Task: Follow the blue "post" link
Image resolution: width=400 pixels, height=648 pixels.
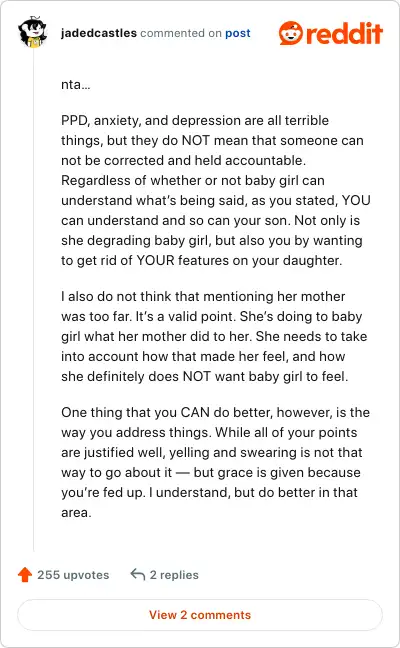Action: pos(238,33)
